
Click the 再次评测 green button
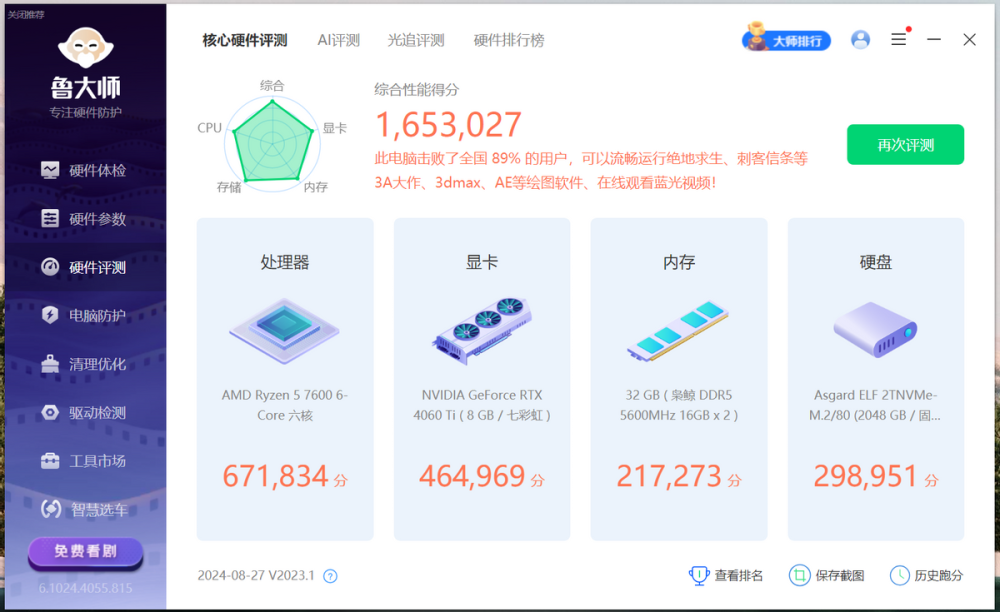pos(905,145)
